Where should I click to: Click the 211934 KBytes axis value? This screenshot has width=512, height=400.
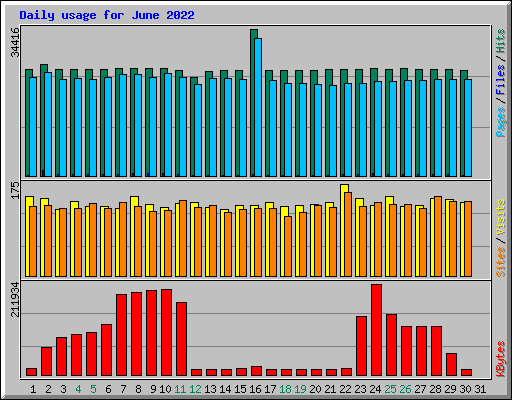click(15, 299)
